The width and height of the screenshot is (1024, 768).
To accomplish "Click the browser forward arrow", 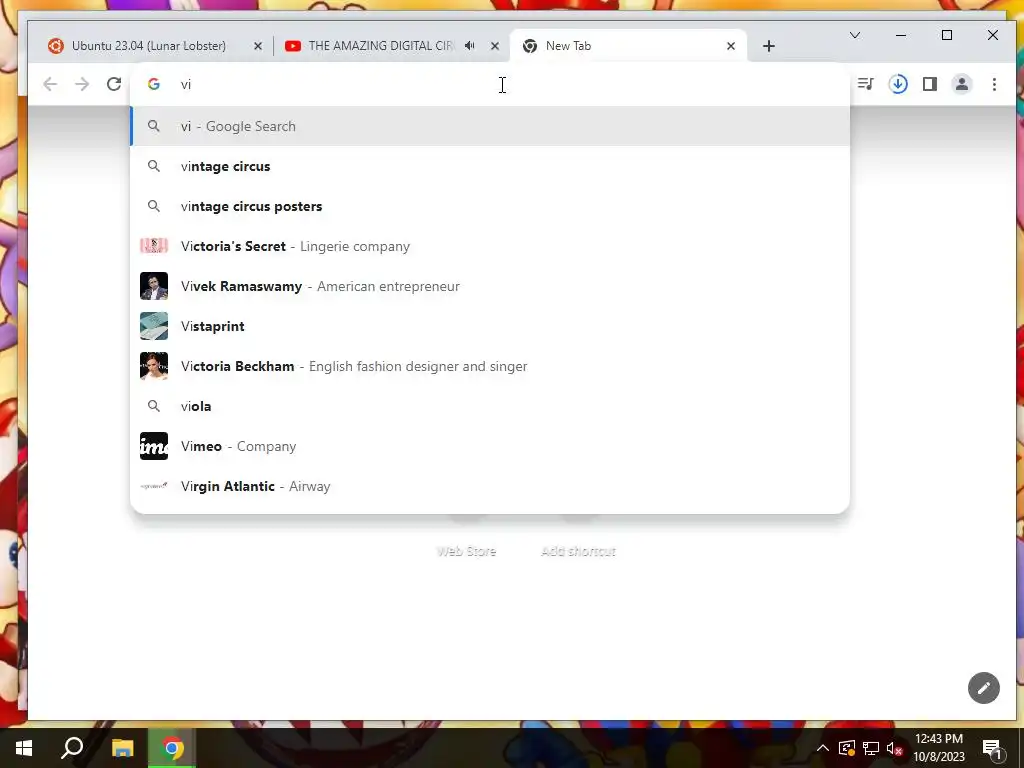I will pos(82,84).
